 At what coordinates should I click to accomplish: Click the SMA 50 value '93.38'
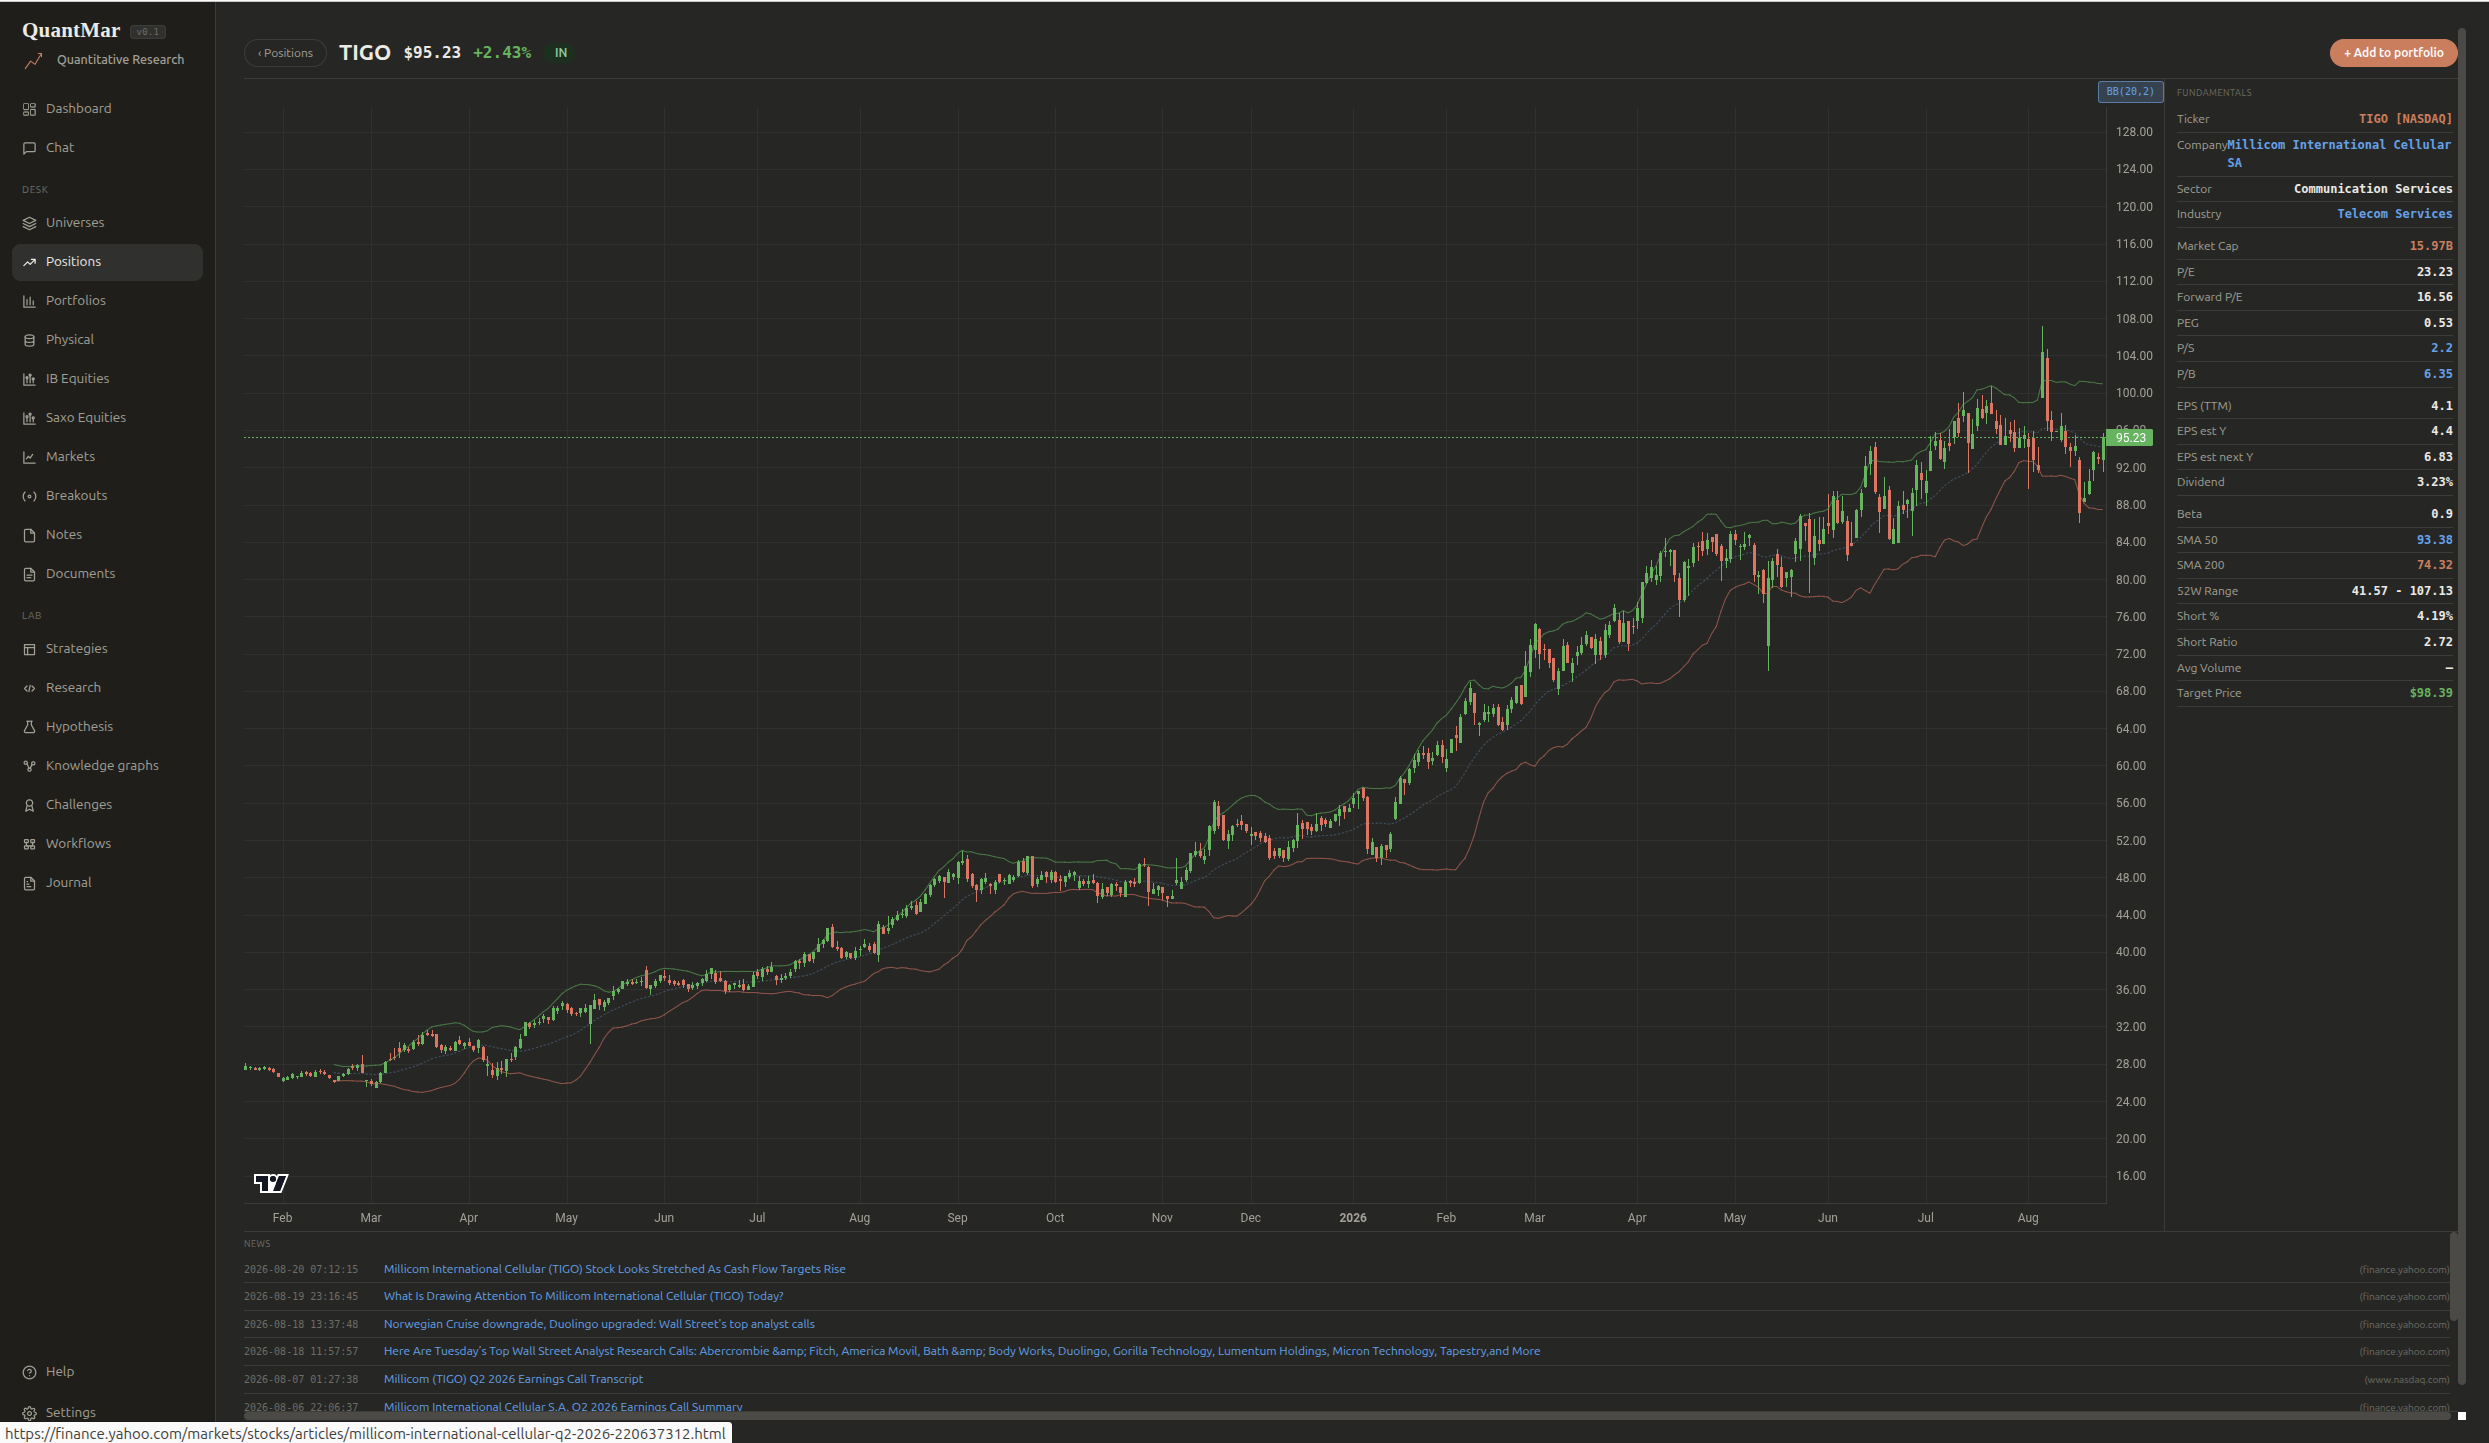2434,540
